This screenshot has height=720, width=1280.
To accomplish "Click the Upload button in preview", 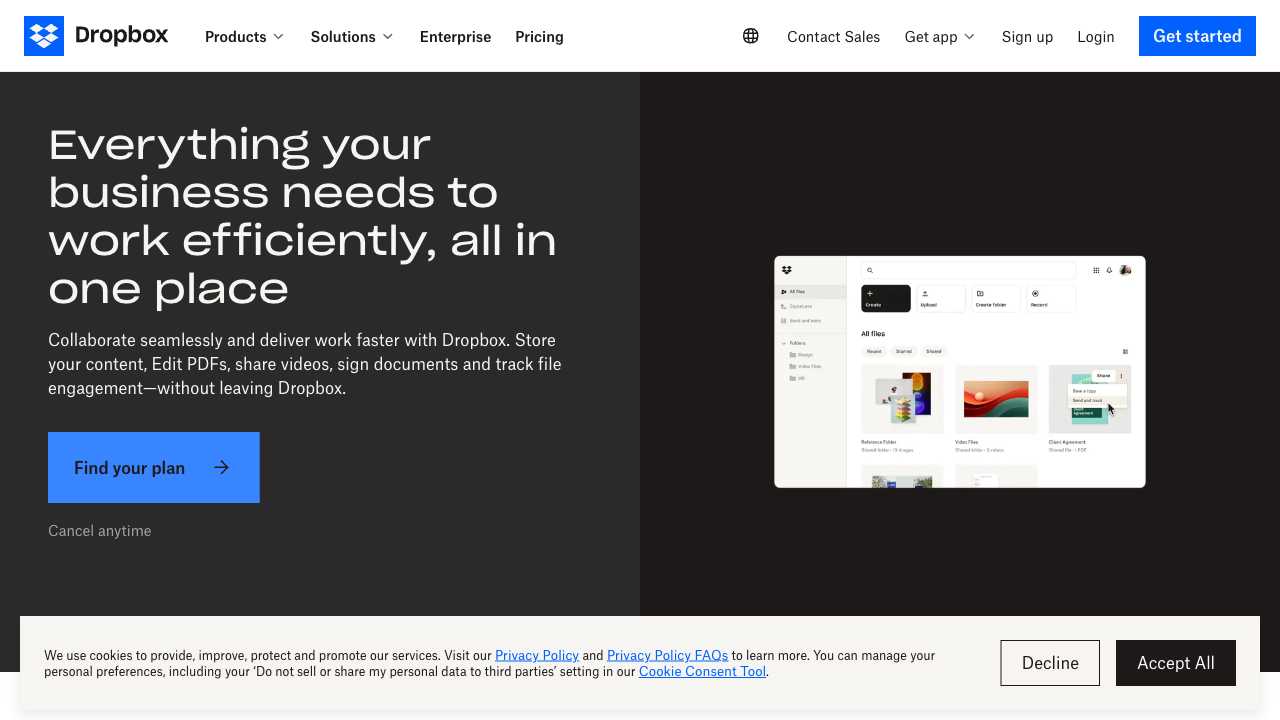I will pyautogui.click(x=941, y=298).
